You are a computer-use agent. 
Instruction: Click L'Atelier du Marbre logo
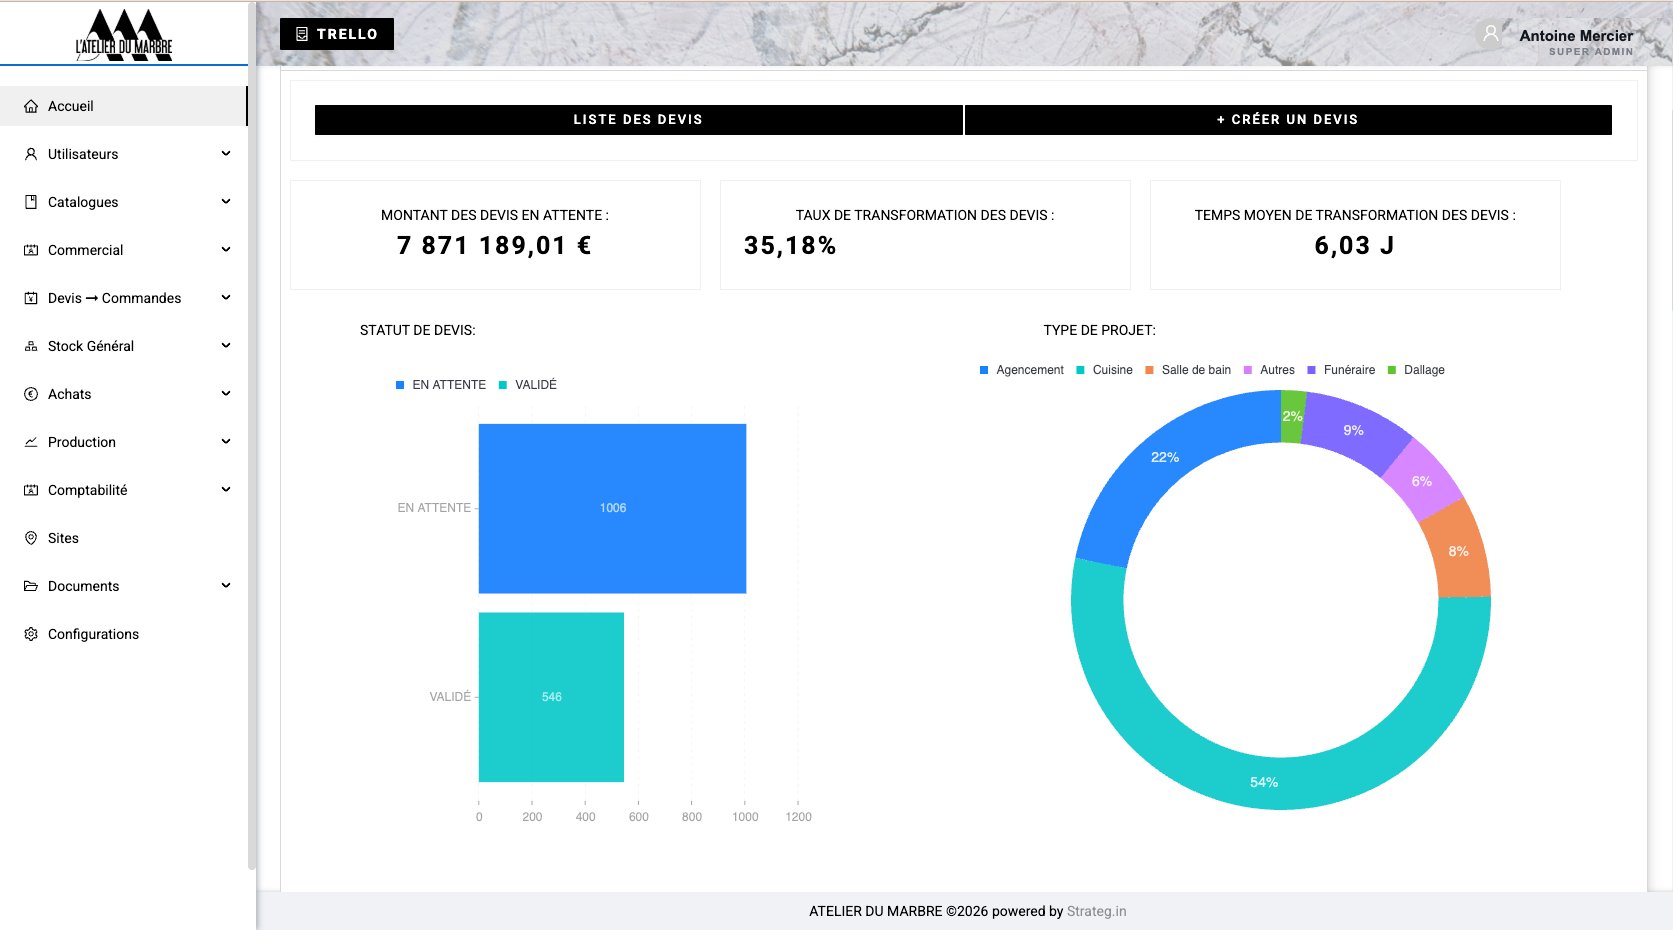[124, 35]
